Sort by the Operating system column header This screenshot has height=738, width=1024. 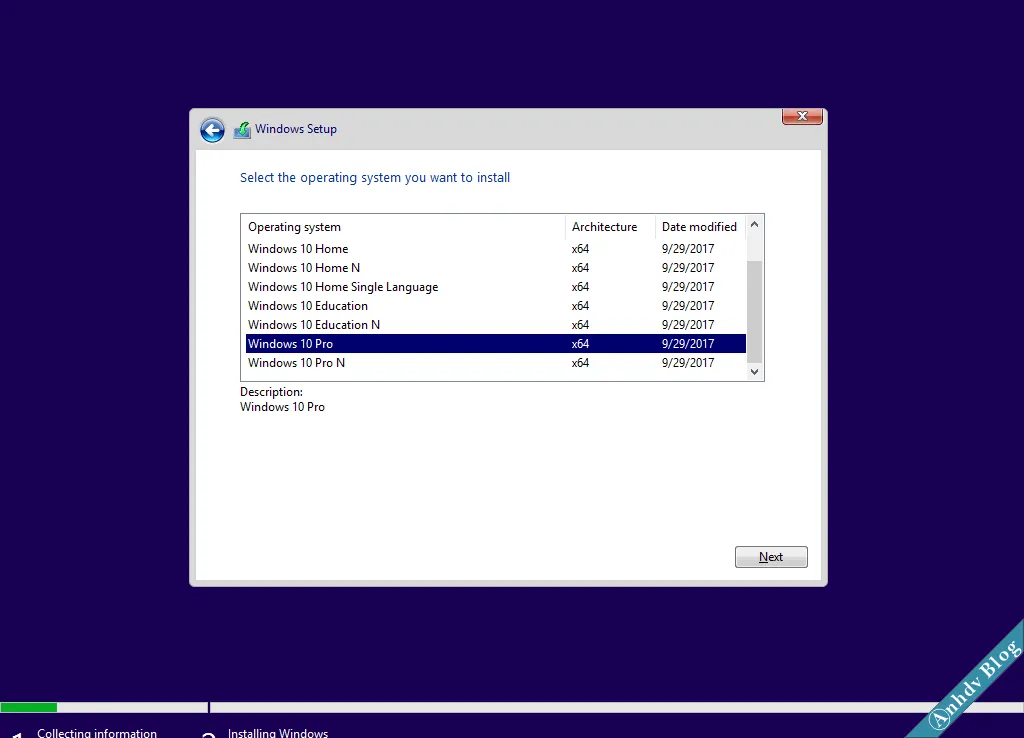coord(294,226)
